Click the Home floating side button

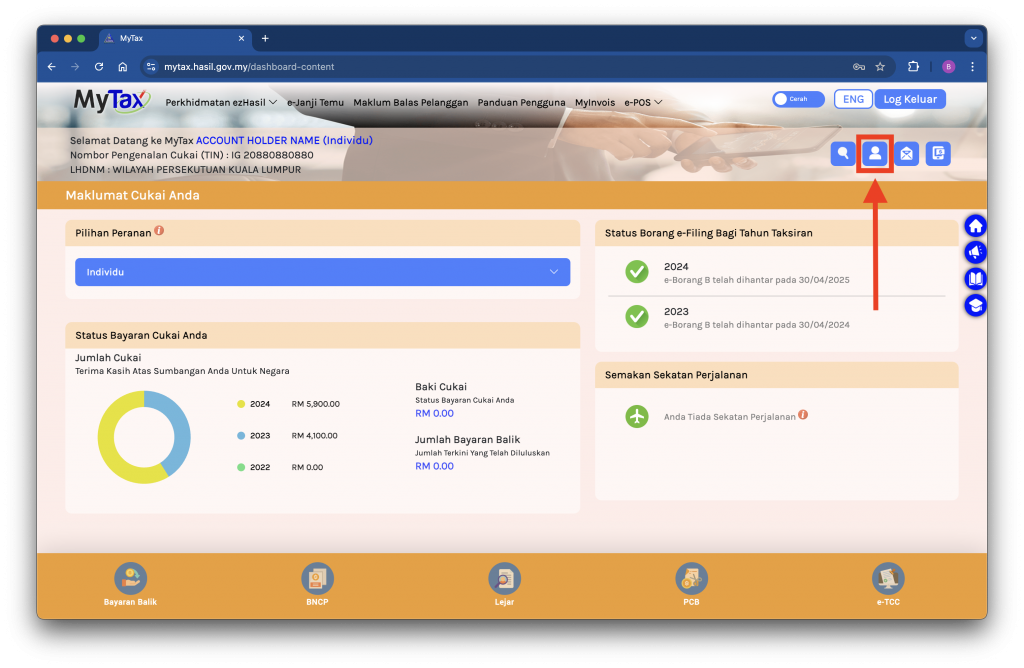(x=975, y=226)
